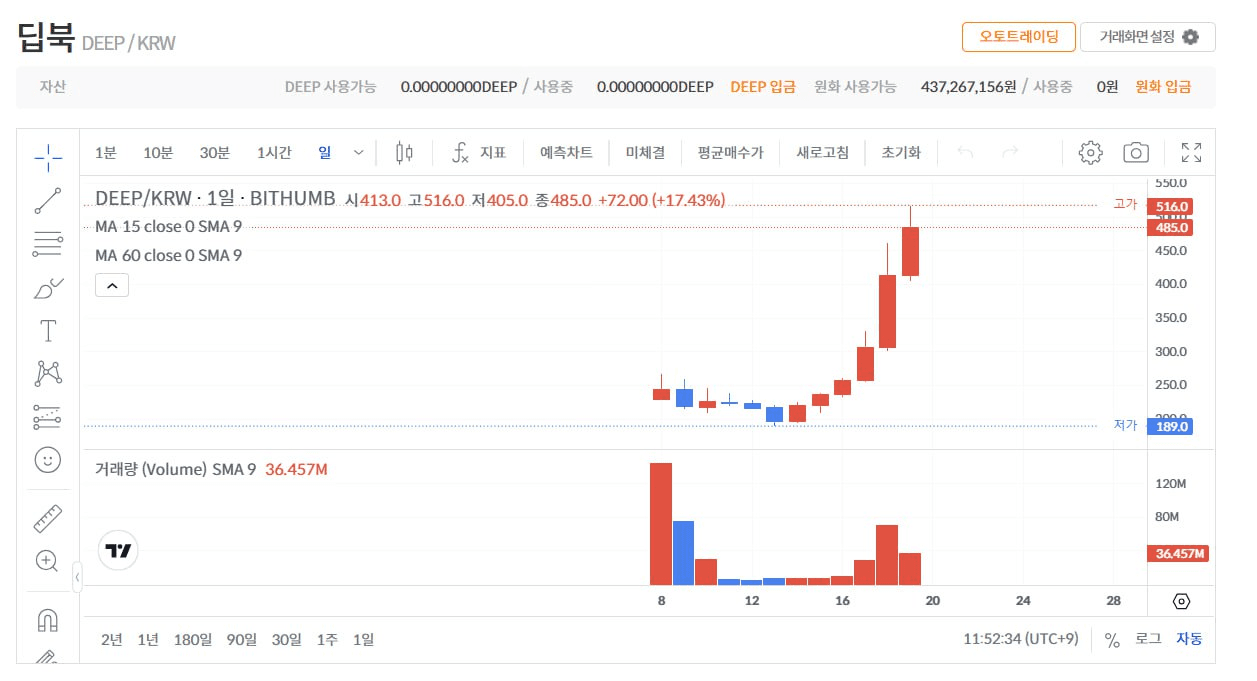Image resolution: width=1257 pixels, height=681 pixels.
Task: Expand the interval dropdown arrow next to 일
Action: (x=358, y=153)
